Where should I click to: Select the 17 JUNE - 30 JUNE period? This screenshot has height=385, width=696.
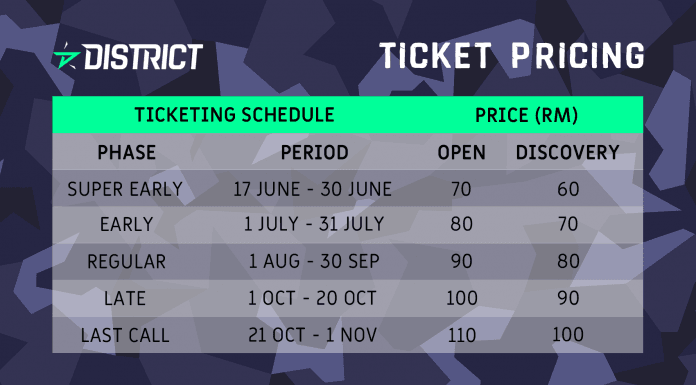(x=312, y=189)
